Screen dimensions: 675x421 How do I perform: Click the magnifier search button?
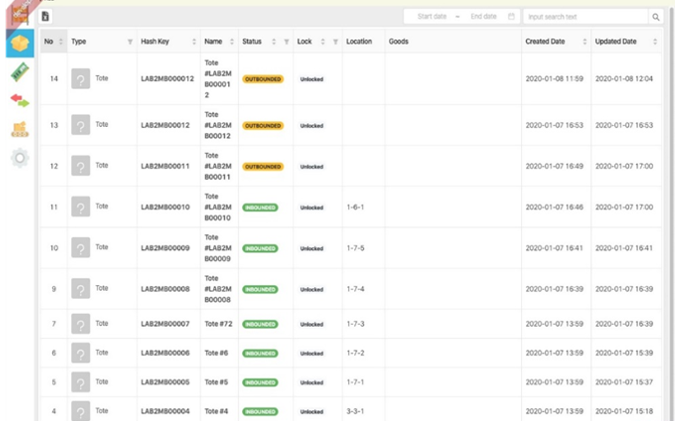pyautogui.click(x=656, y=17)
